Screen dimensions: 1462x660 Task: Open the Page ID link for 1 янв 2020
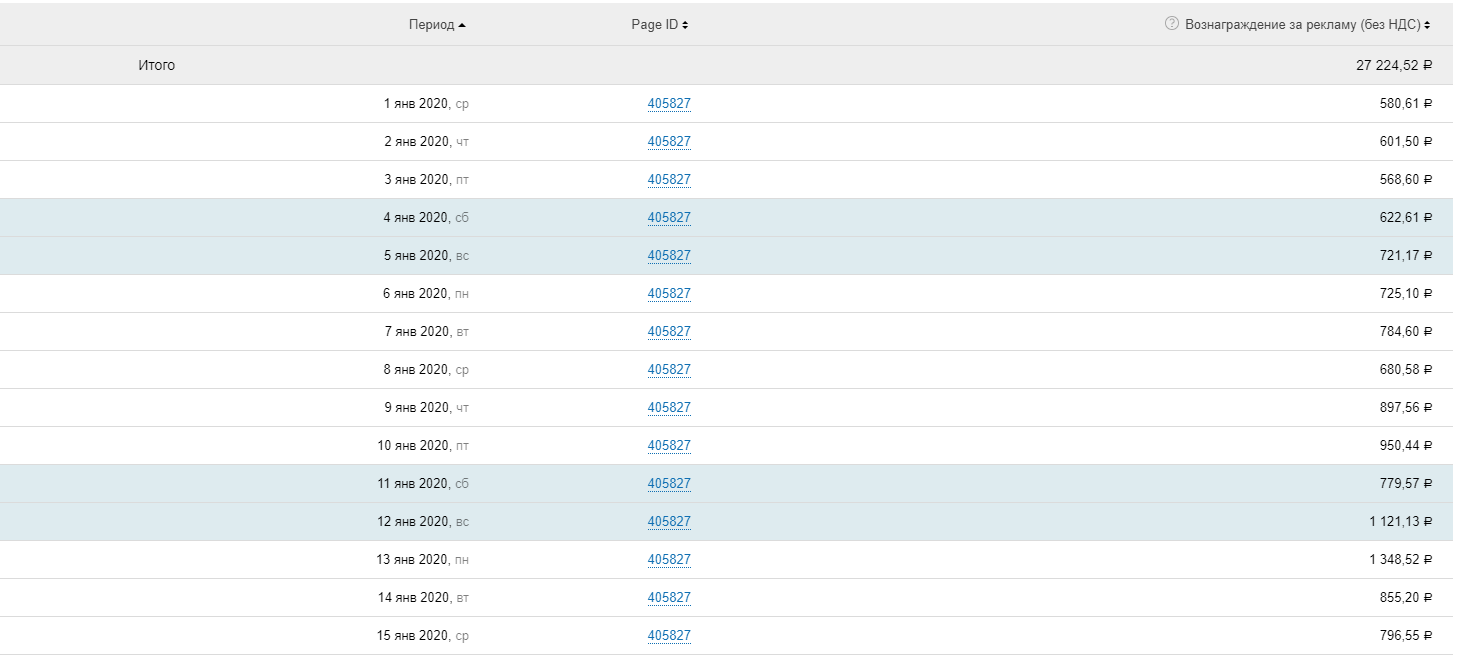(x=669, y=104)
